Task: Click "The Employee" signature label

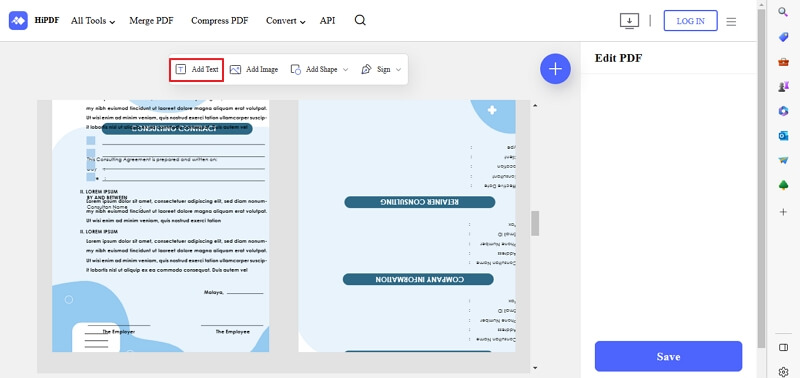Action: (232, 332)
